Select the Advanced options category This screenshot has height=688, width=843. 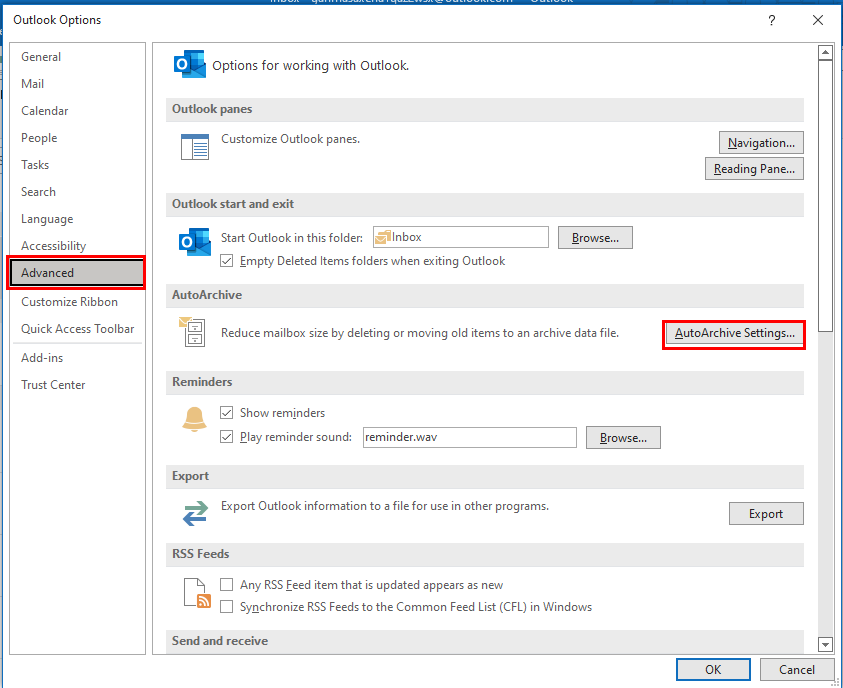point(77,273)
